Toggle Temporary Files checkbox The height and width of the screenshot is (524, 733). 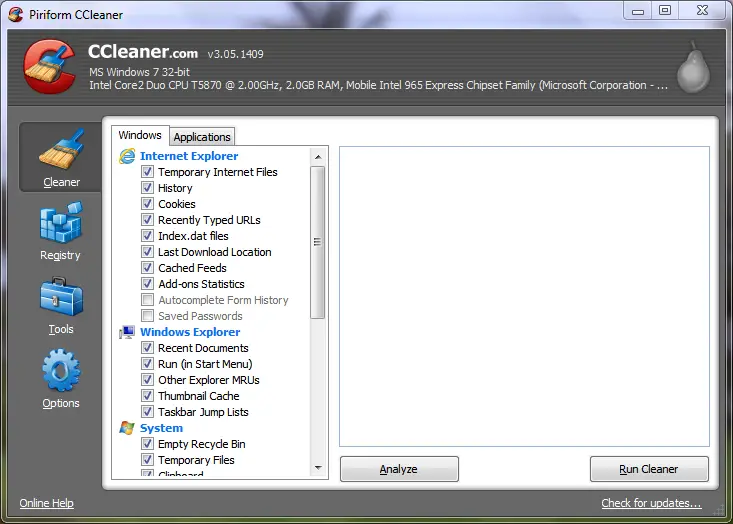[x=147, y=459]
